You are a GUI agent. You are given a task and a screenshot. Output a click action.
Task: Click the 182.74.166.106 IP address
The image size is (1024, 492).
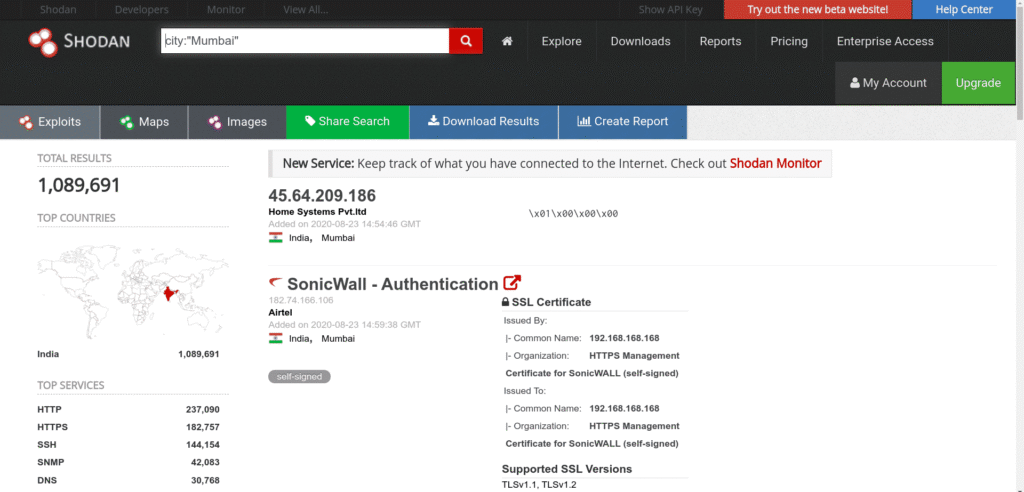coord(301,301)
